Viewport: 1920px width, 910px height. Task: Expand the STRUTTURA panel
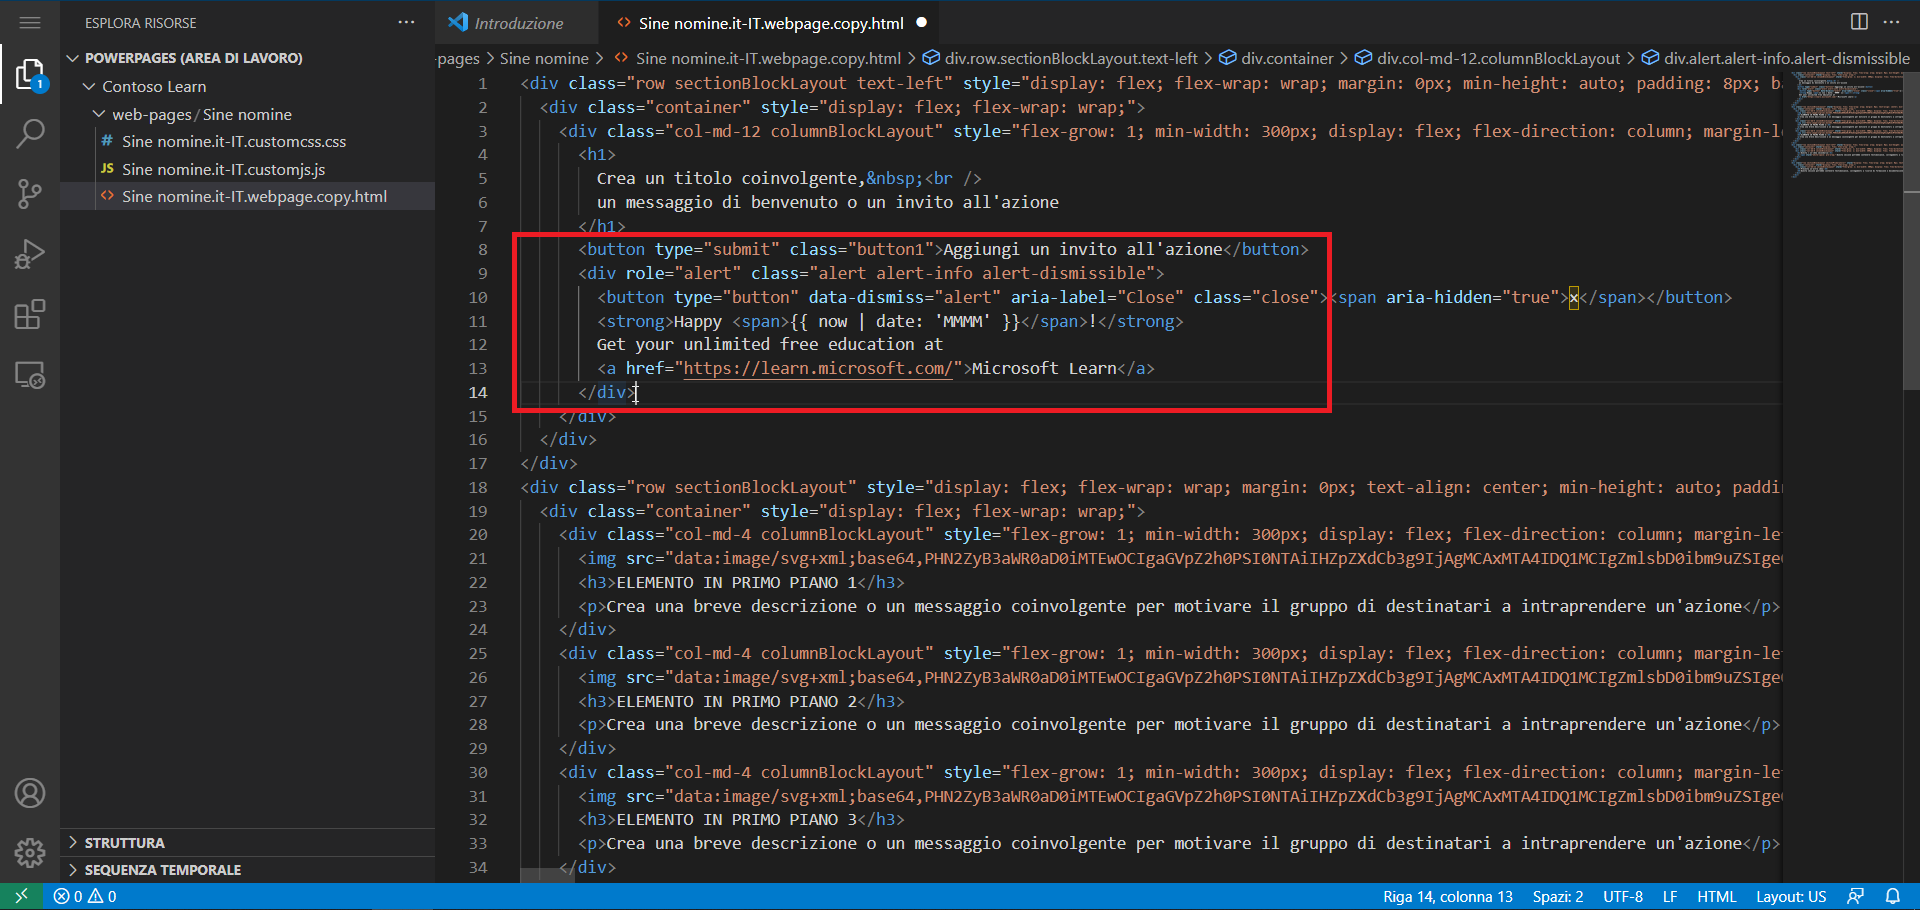coord(124,843)
